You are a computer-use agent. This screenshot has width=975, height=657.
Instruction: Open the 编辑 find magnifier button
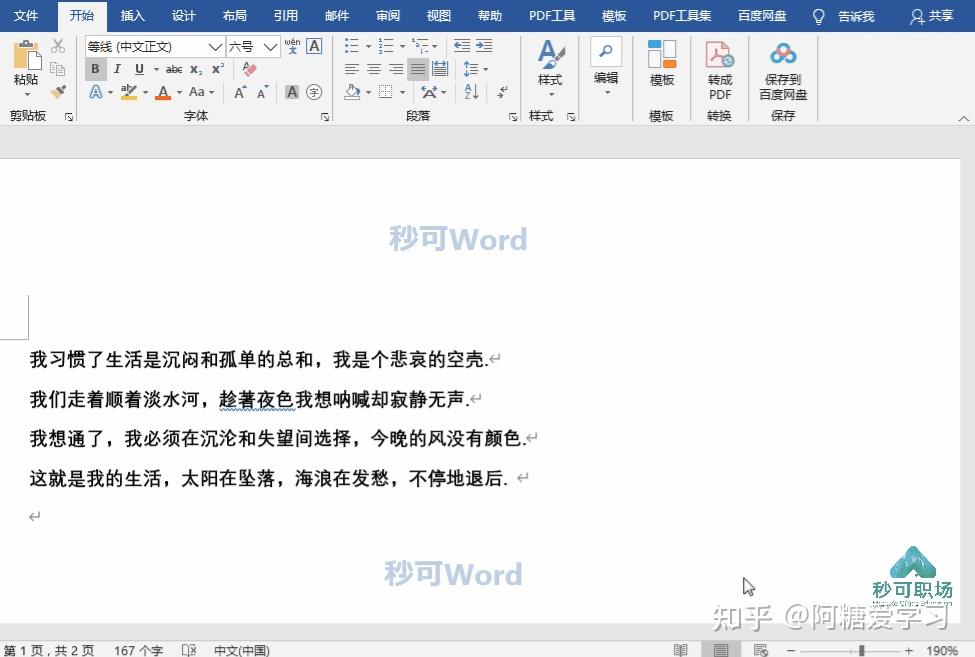pyautogui.click(x=606, y=52)
